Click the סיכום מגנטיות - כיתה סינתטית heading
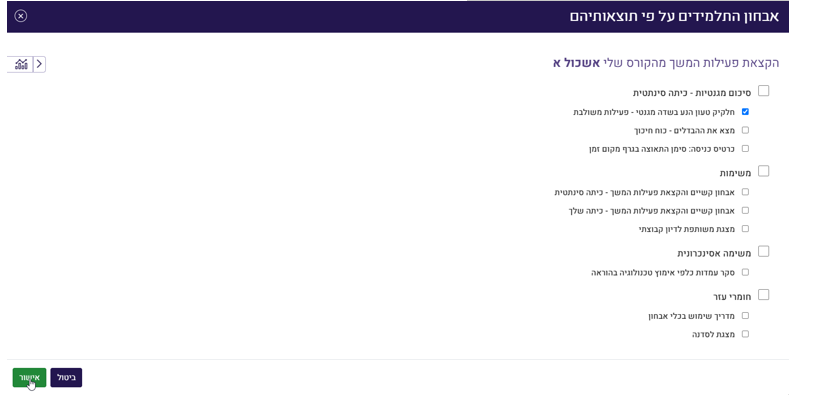This screenshot has width=824, height=395. (692, 93)
